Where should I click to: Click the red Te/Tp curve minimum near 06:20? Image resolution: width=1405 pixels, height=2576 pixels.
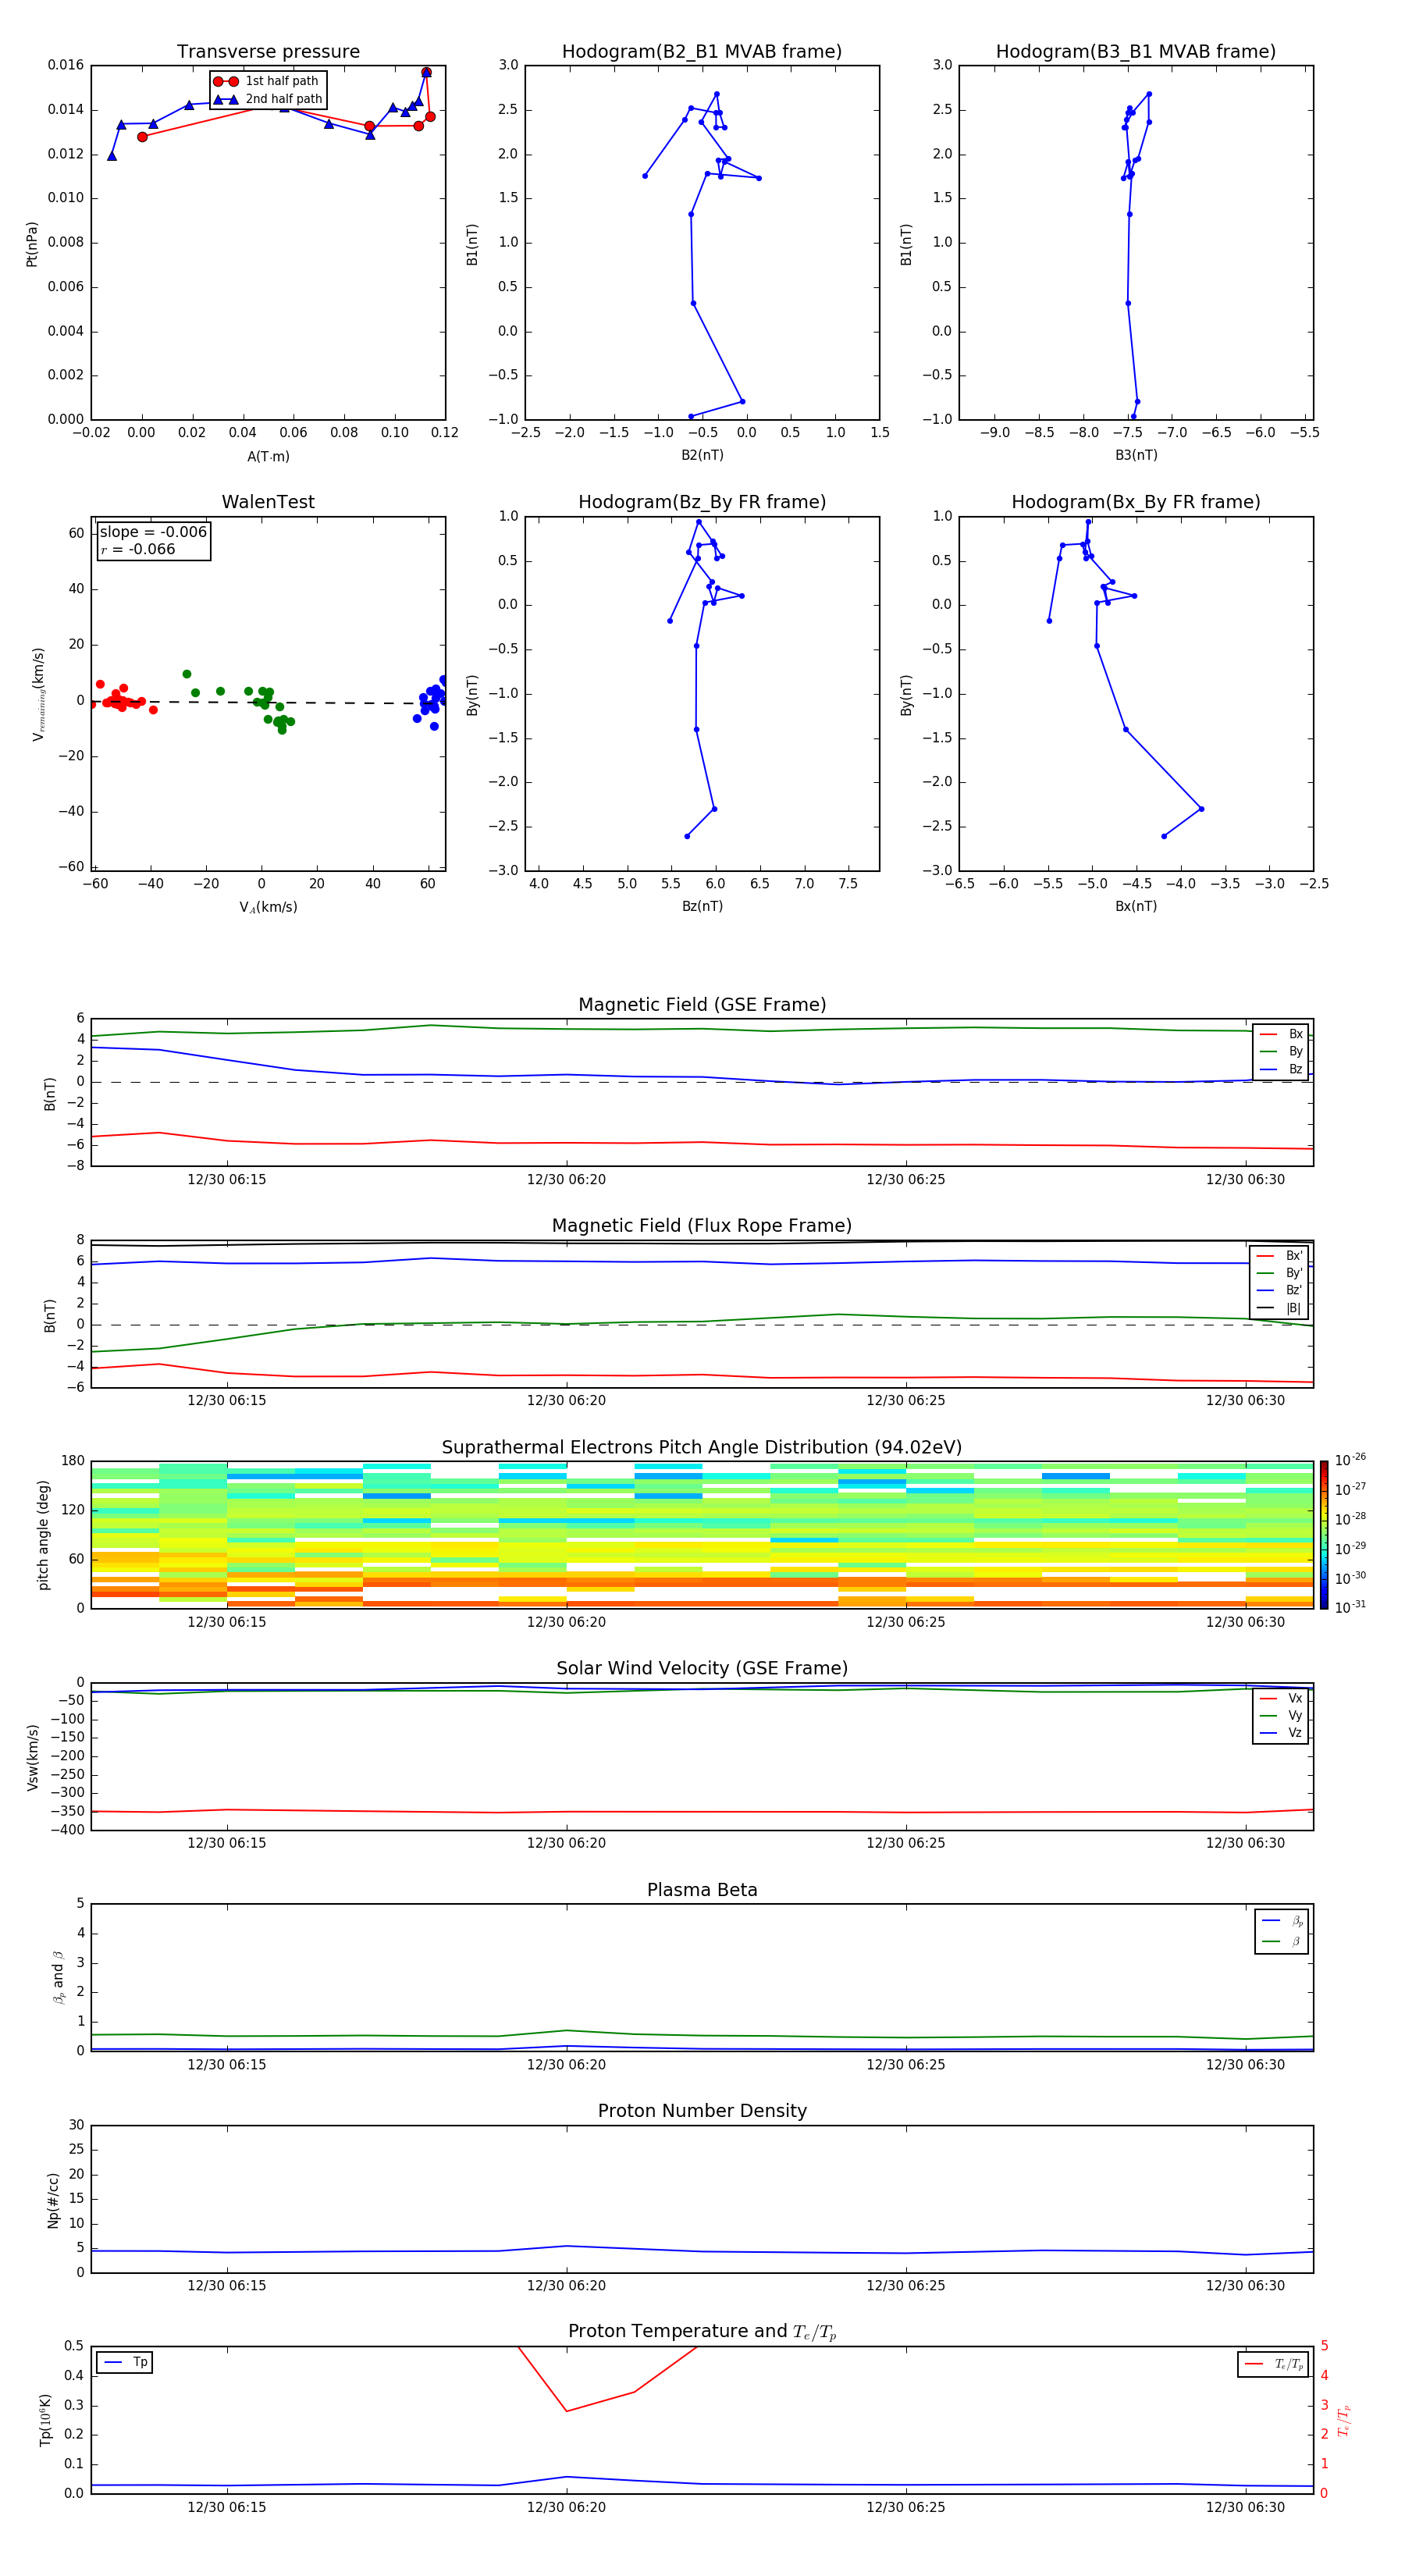coord(567,2411)
